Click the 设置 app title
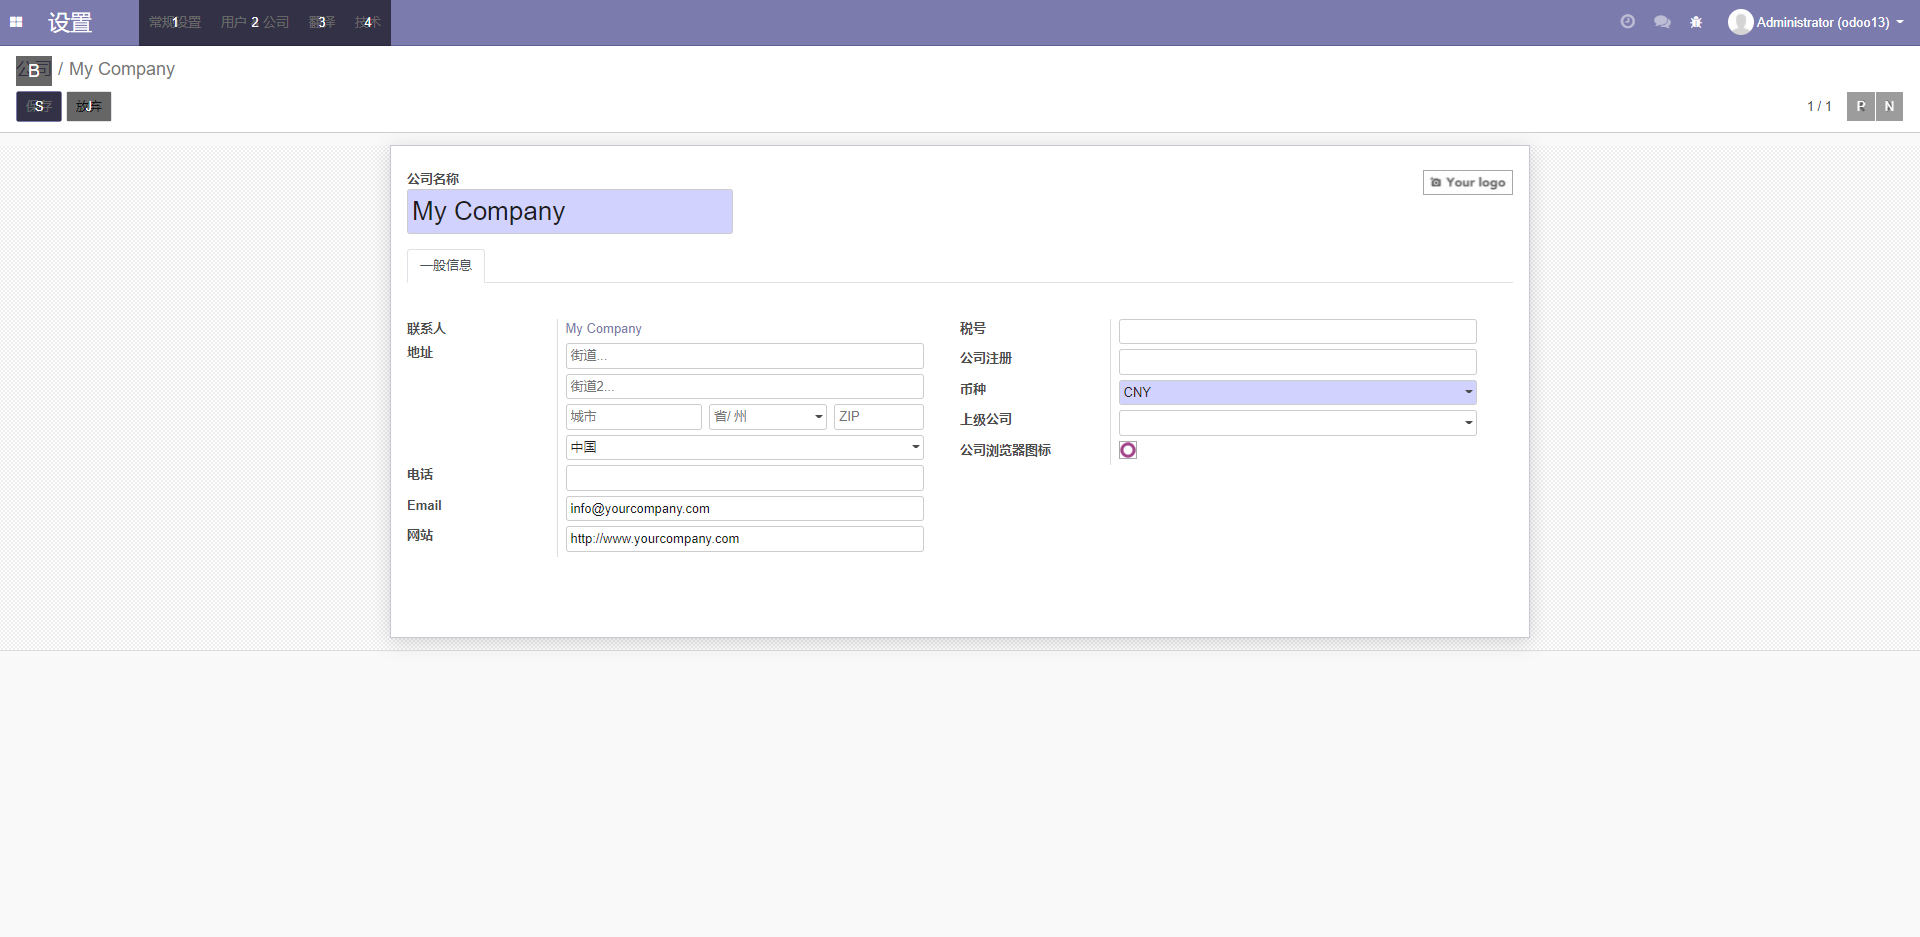This screenshot has height=937, width=1920. click(70, 22)
